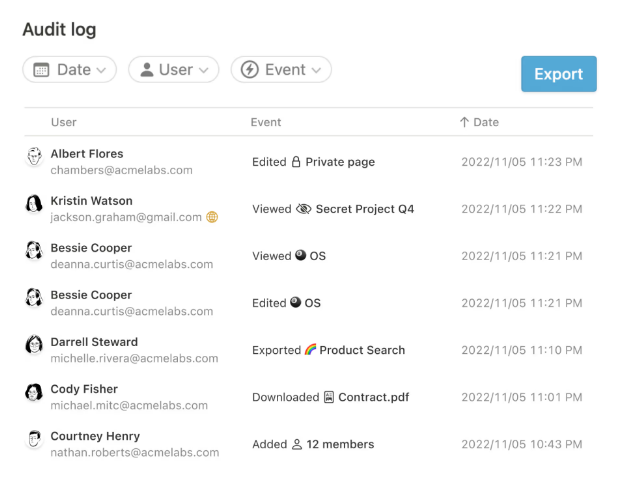Screen dimensions: 626x490
Task: Click the User column header
Action: pos(64,122)
